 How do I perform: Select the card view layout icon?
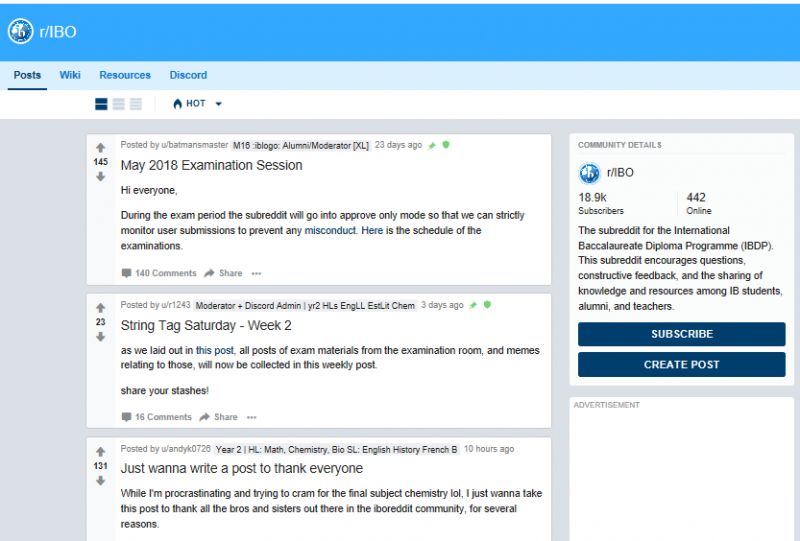point(102,104)
